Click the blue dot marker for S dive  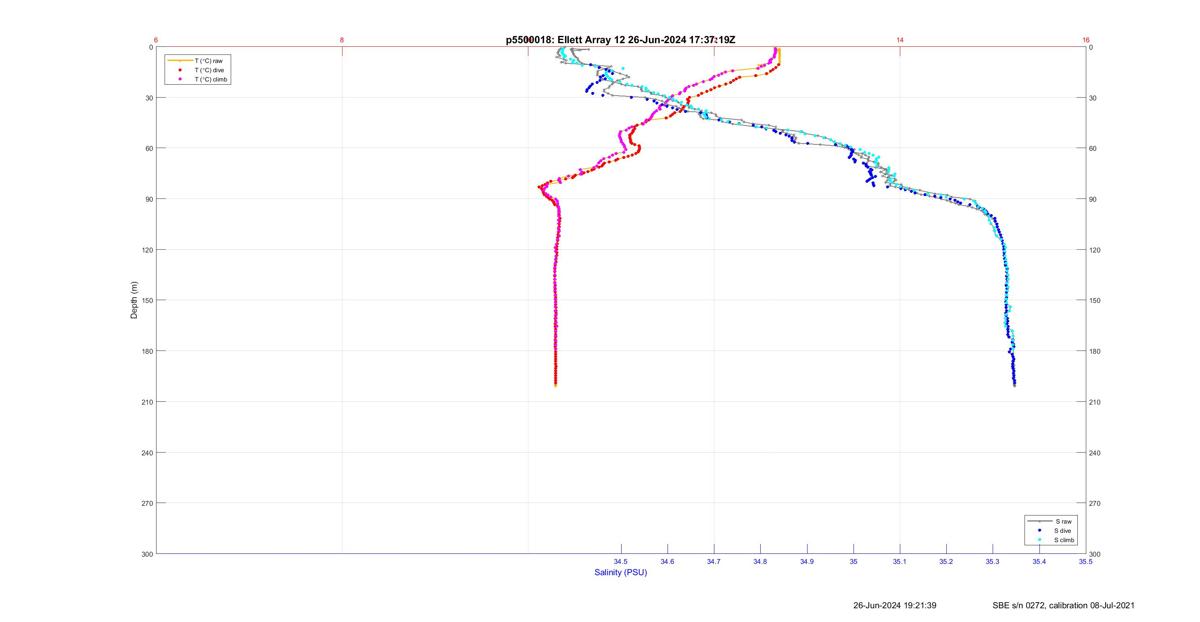[1040, 531]
